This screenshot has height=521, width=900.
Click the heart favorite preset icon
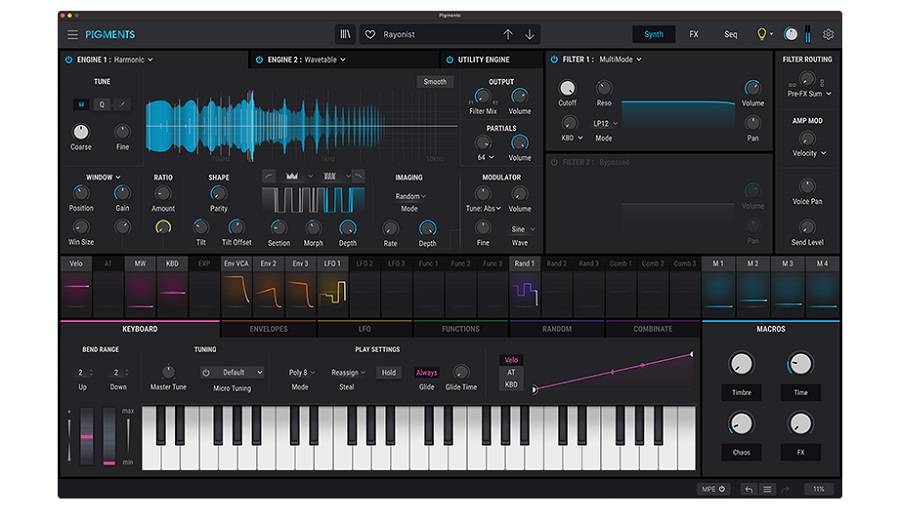point(370,35)
